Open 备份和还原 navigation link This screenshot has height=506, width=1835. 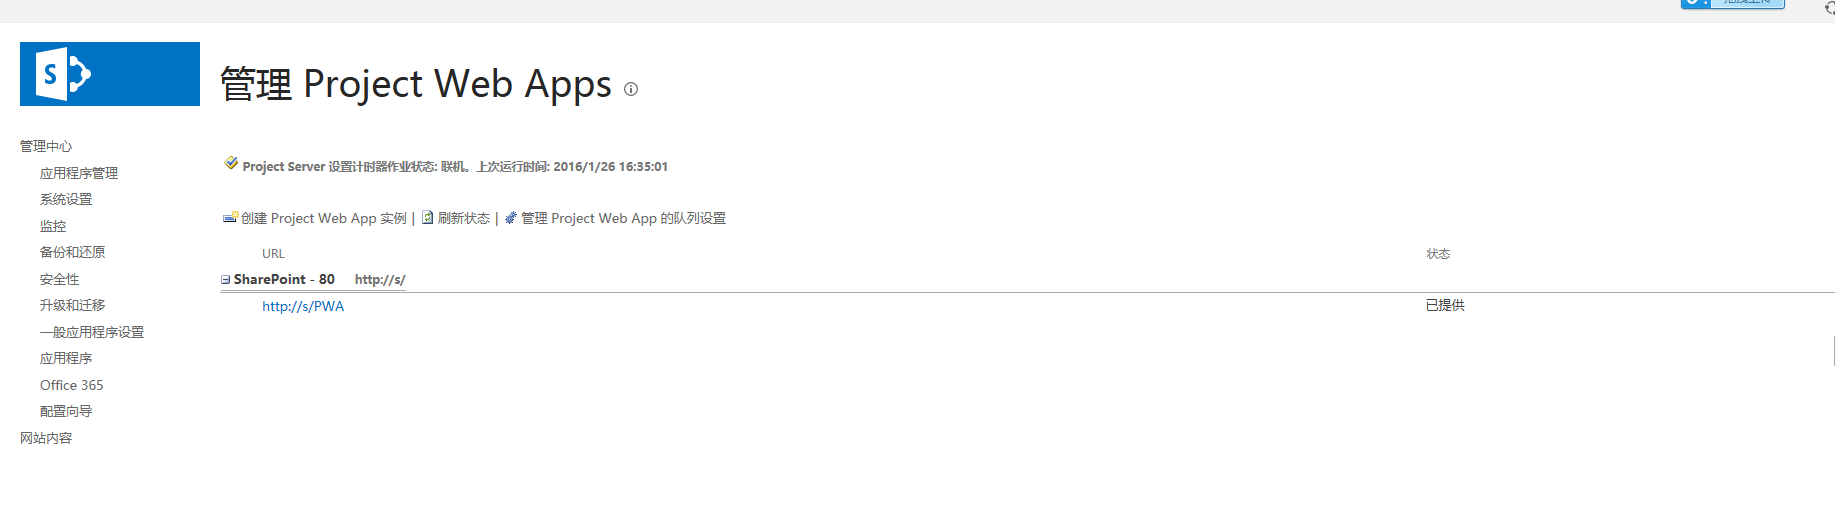(x=72, y=252)
